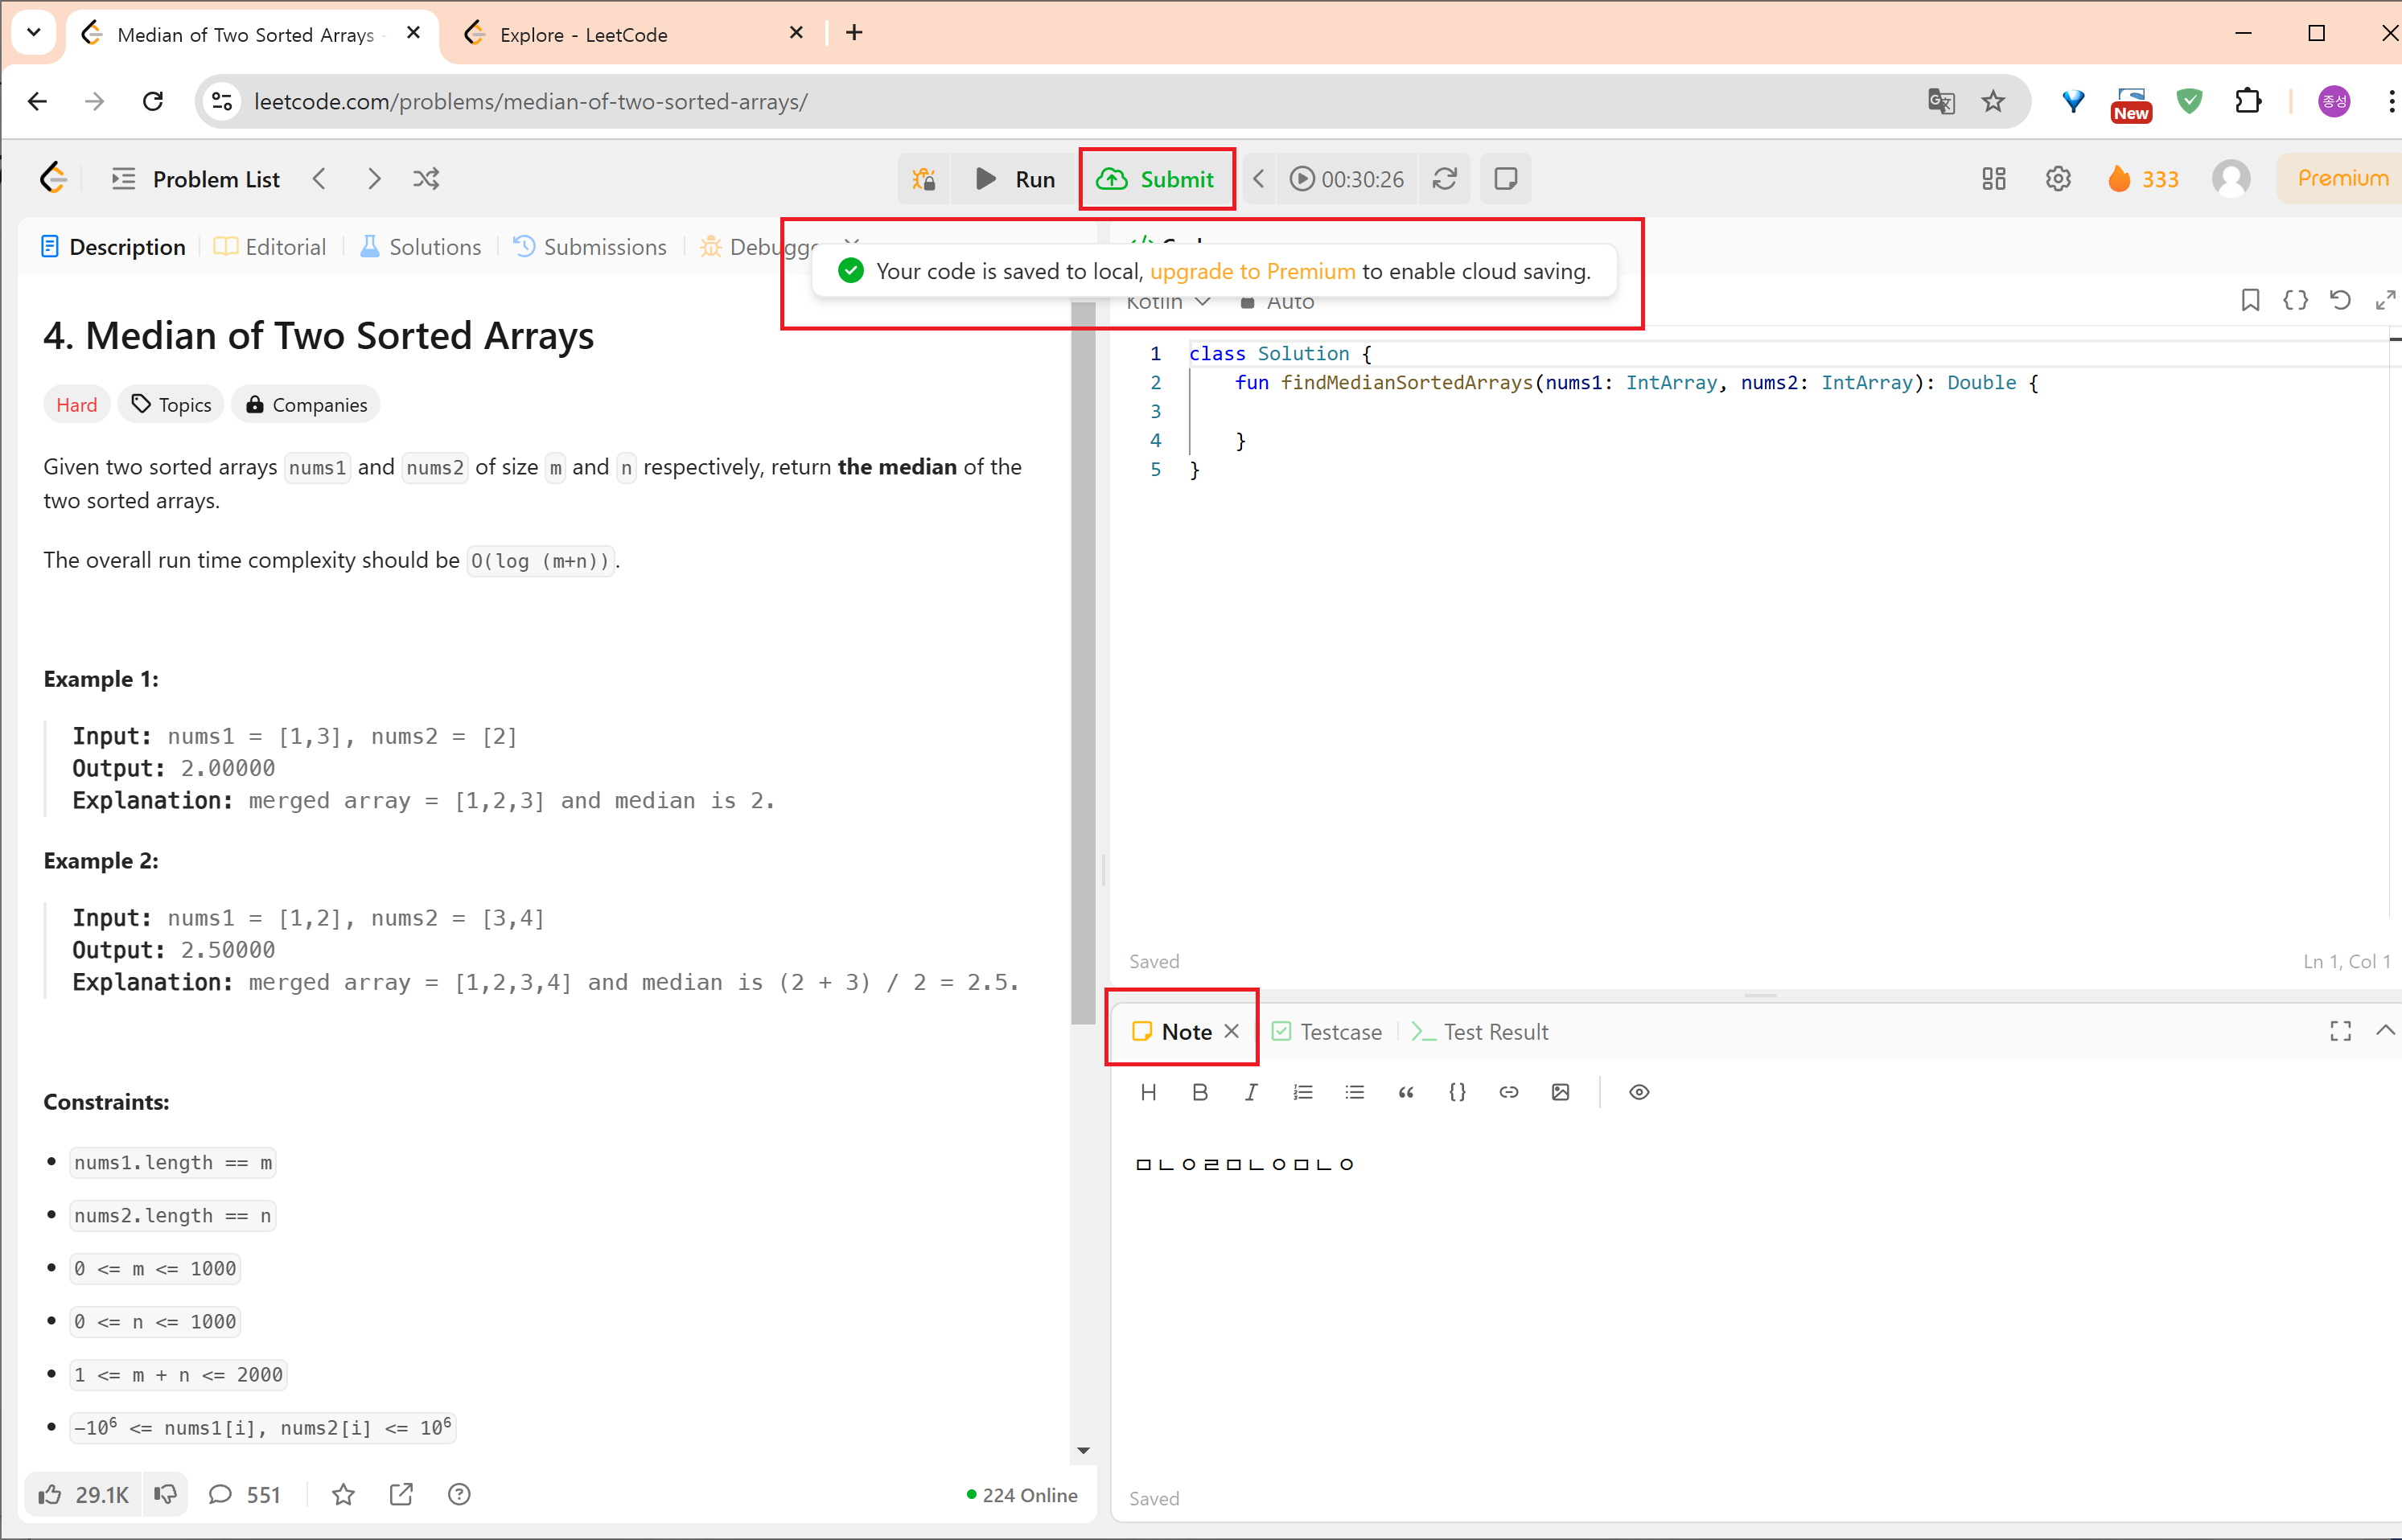2402x1540 pixels.
Task: Follow the upgrade to Premium link
Action: click(x=1252, y=272)
